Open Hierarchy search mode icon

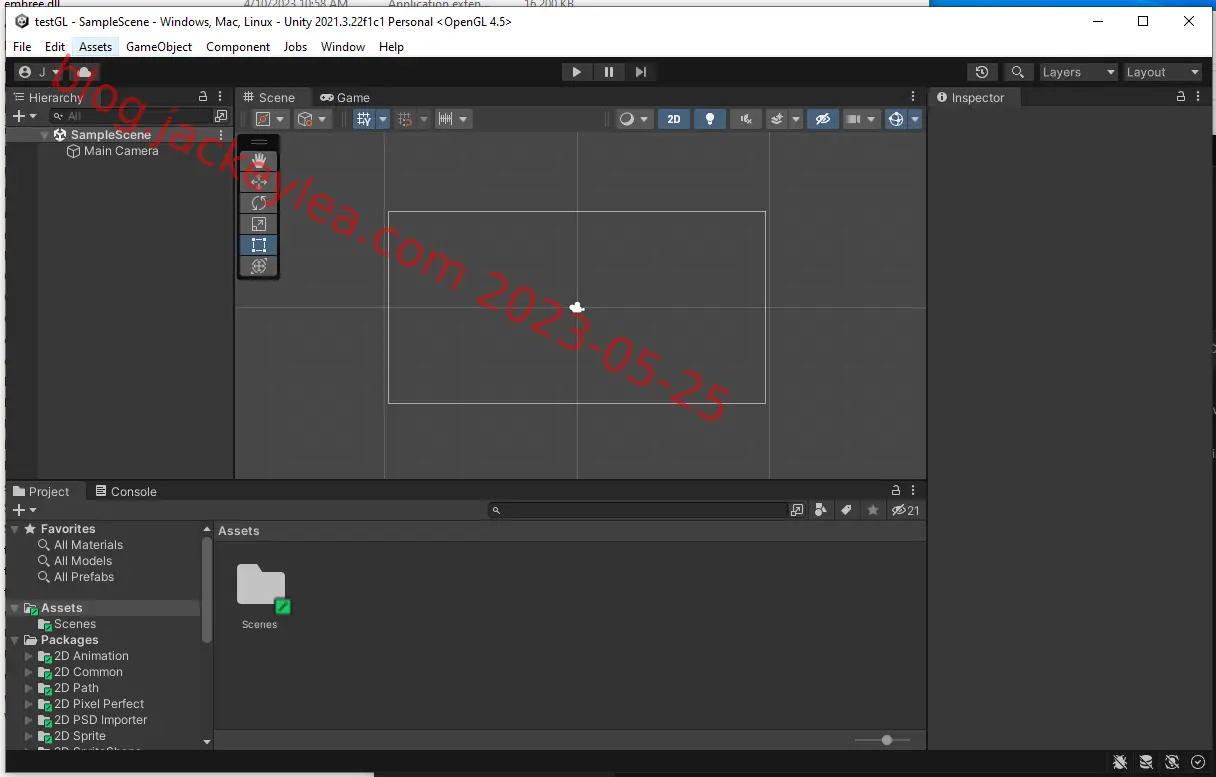point(221,116)
